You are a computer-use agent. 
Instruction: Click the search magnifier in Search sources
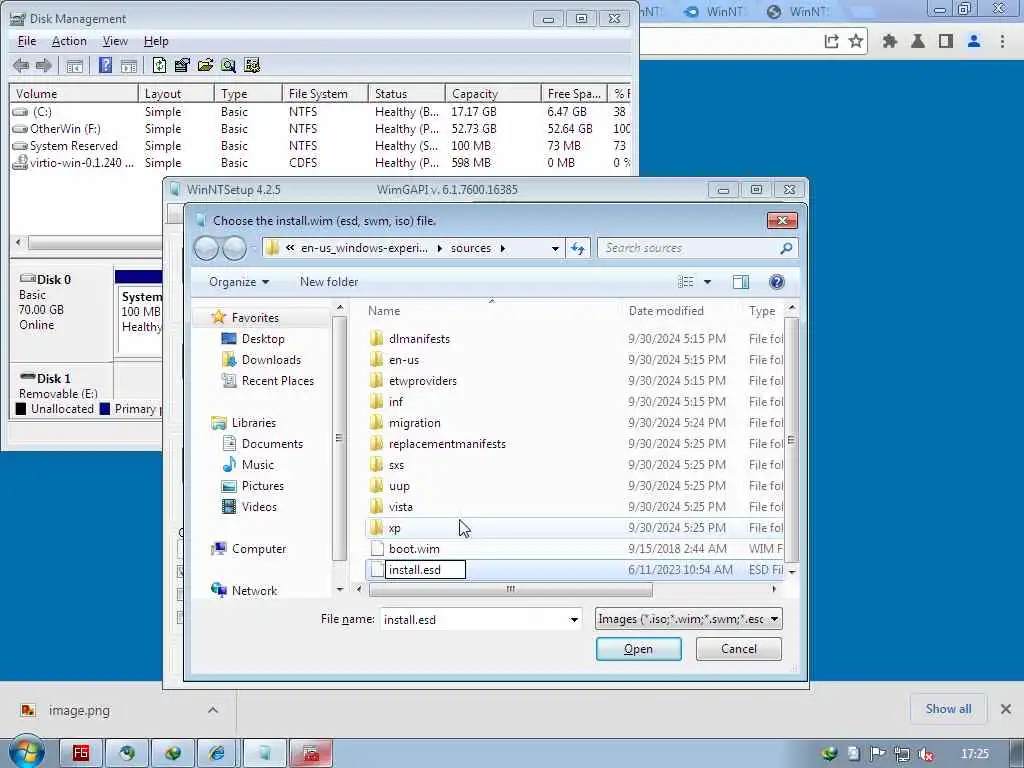(x=786, y=248)
